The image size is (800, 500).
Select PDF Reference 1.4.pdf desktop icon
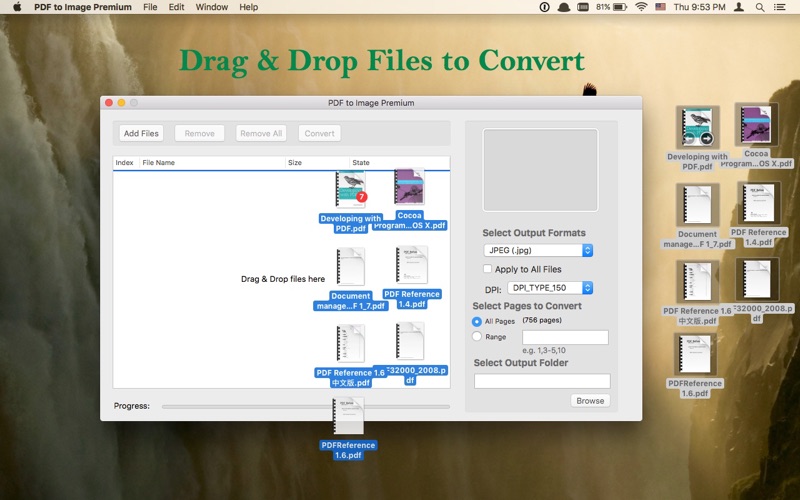[759, 203]
